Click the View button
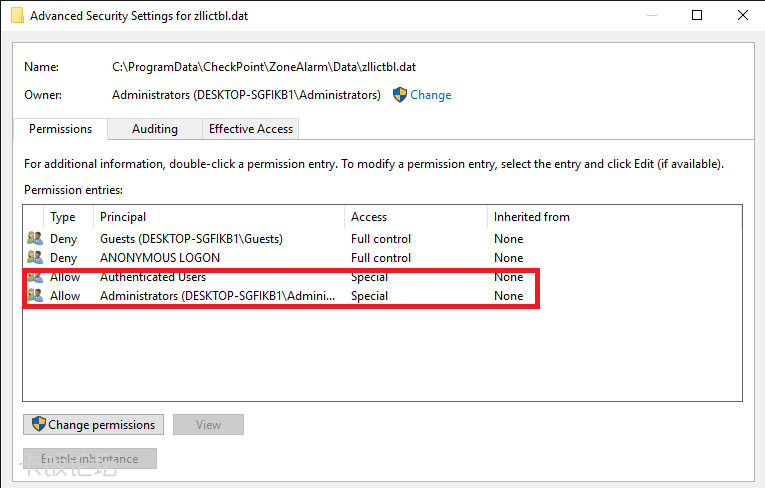This screenshot has height=488, width=765. (208, 425)
